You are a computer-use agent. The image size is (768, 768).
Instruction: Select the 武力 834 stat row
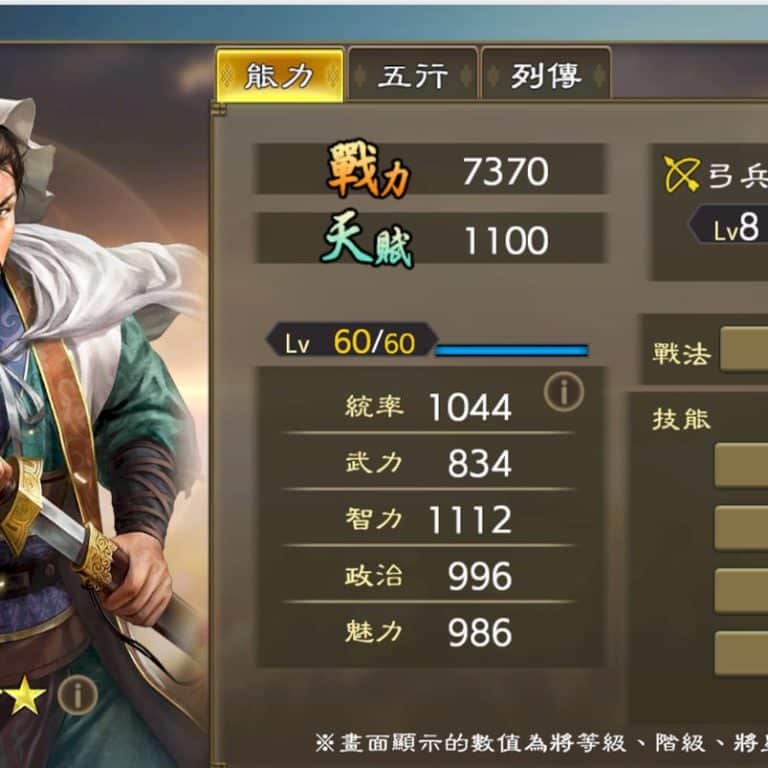(428, 462)
